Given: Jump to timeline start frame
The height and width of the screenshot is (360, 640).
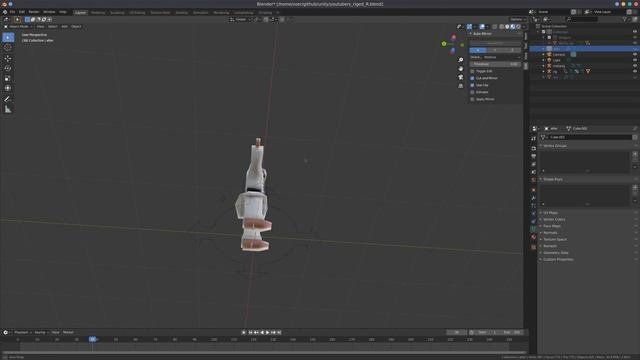Looking at the screenshot, I should (x=251, y=333).
